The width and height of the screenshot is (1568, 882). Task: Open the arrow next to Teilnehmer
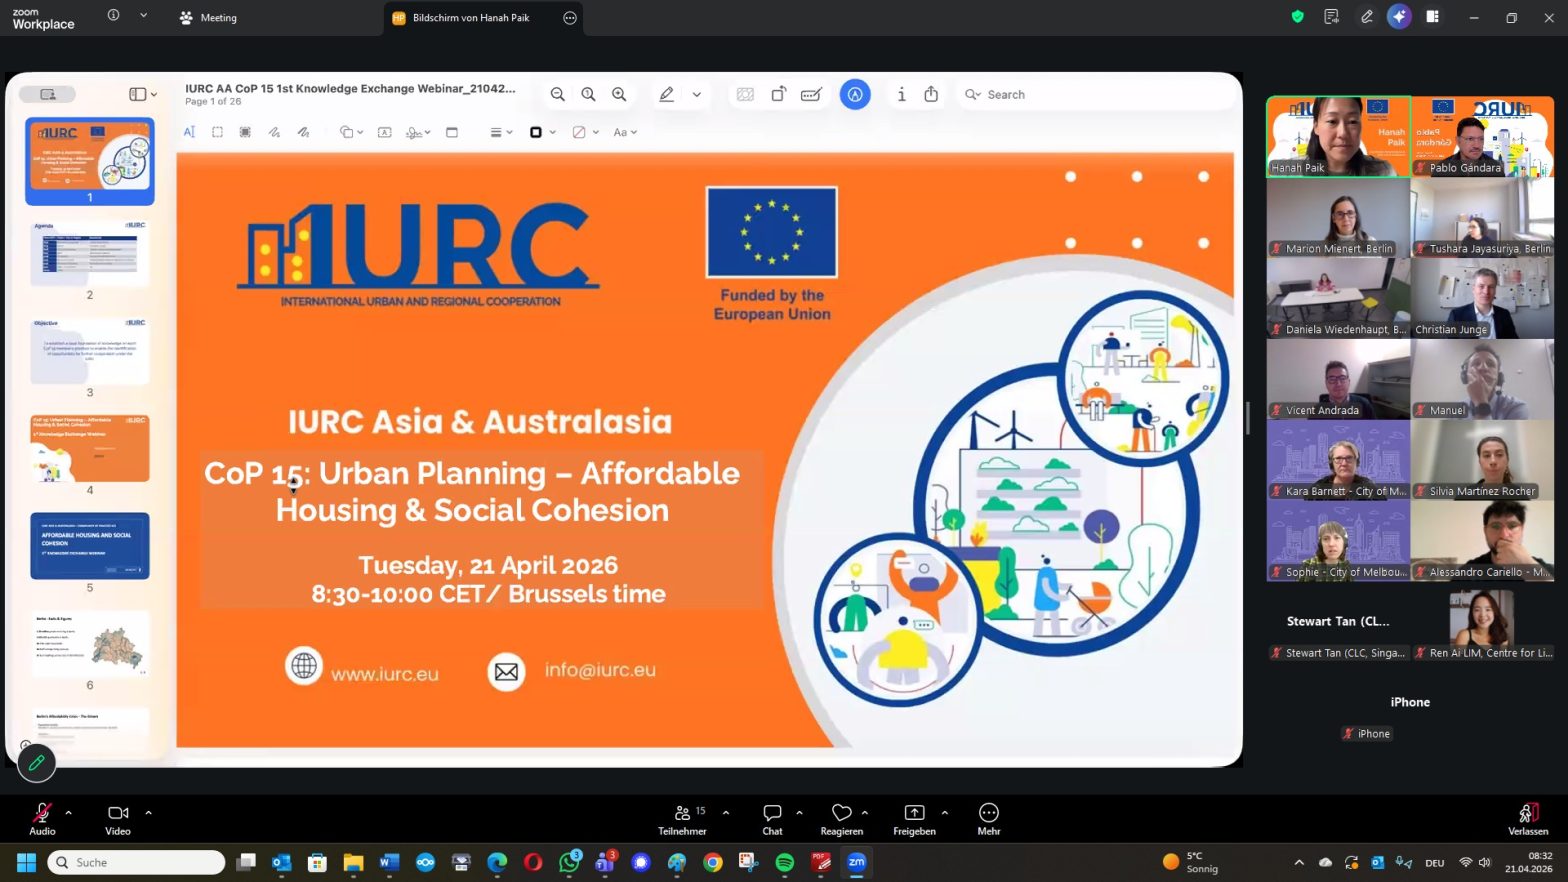pos(726,812)
